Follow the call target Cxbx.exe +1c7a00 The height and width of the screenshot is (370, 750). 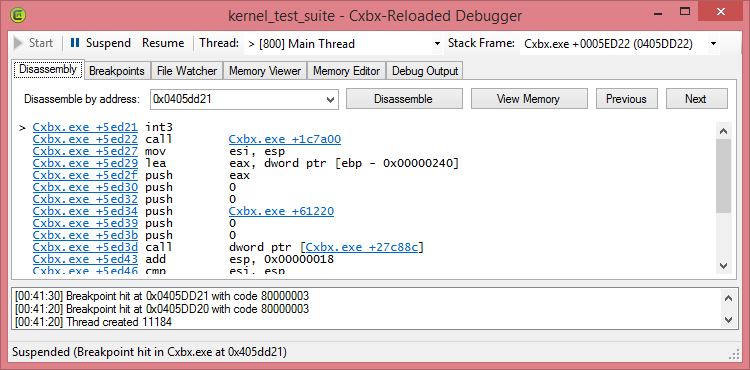coord(285,140)
